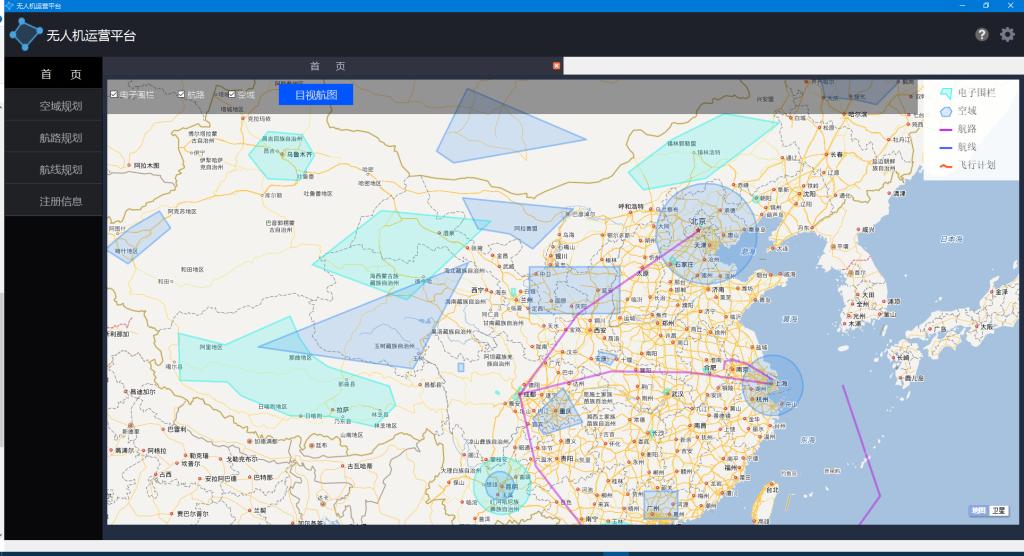Open help via the question mark icon

982,35
